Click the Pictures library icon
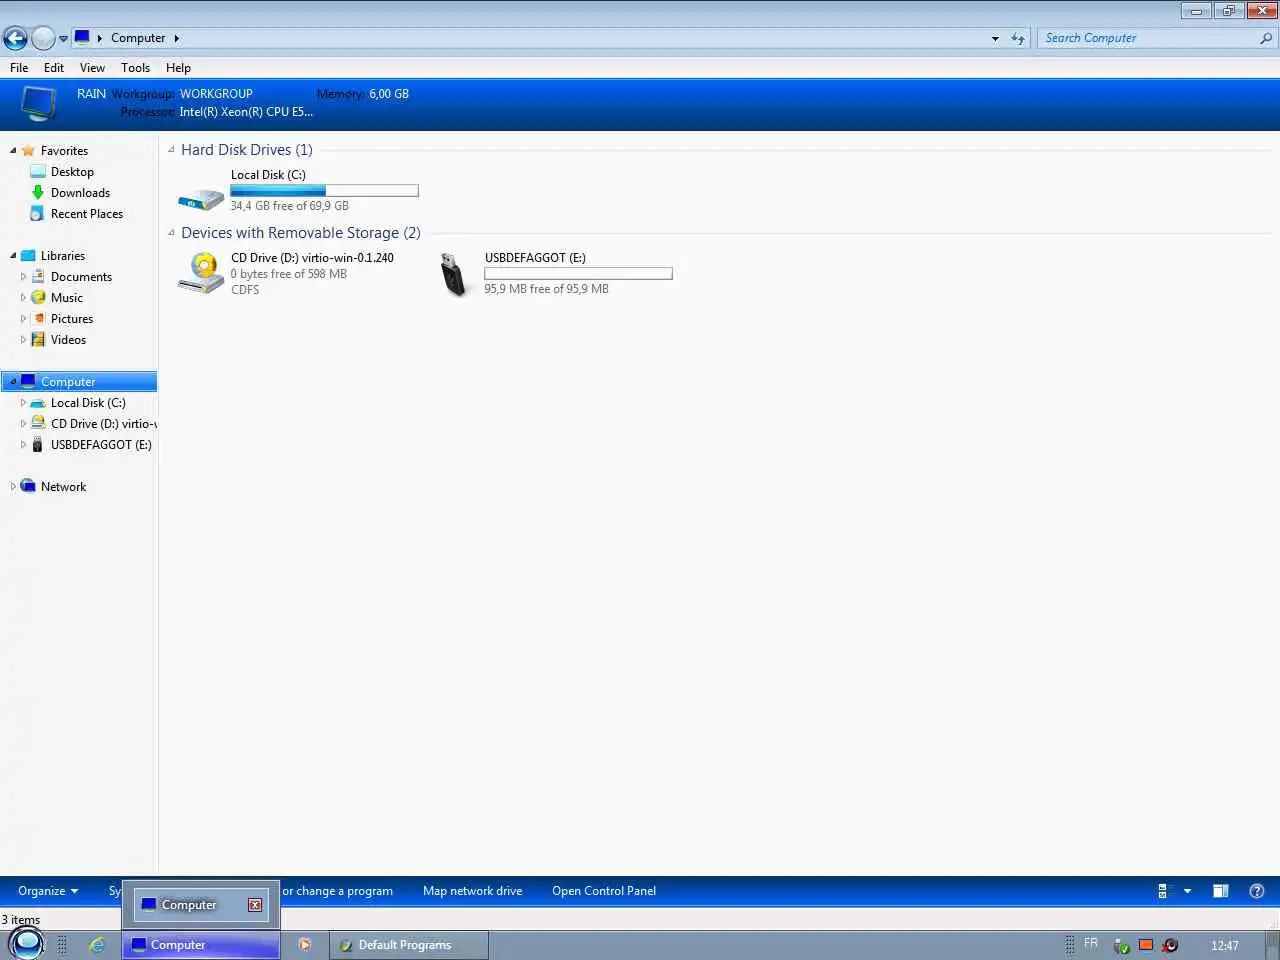This screenshot has width=1280, height=960. tap(38, 319)
